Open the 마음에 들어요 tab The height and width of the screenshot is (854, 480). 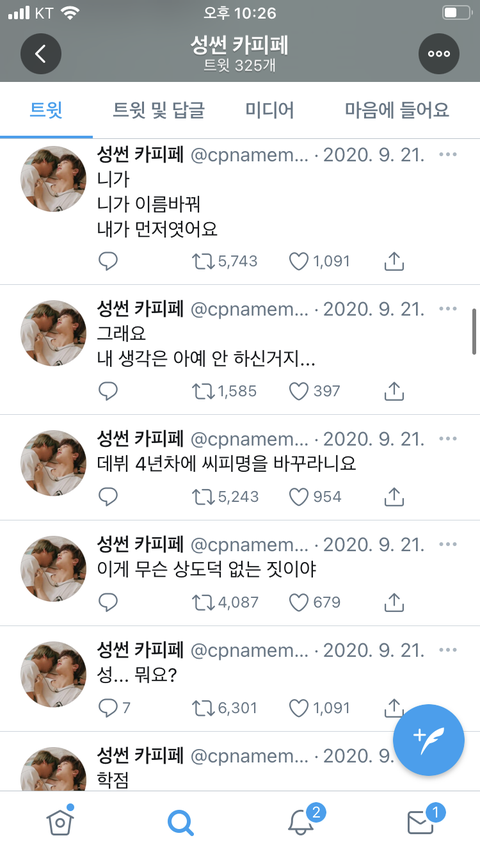click(x=397, y=111)
